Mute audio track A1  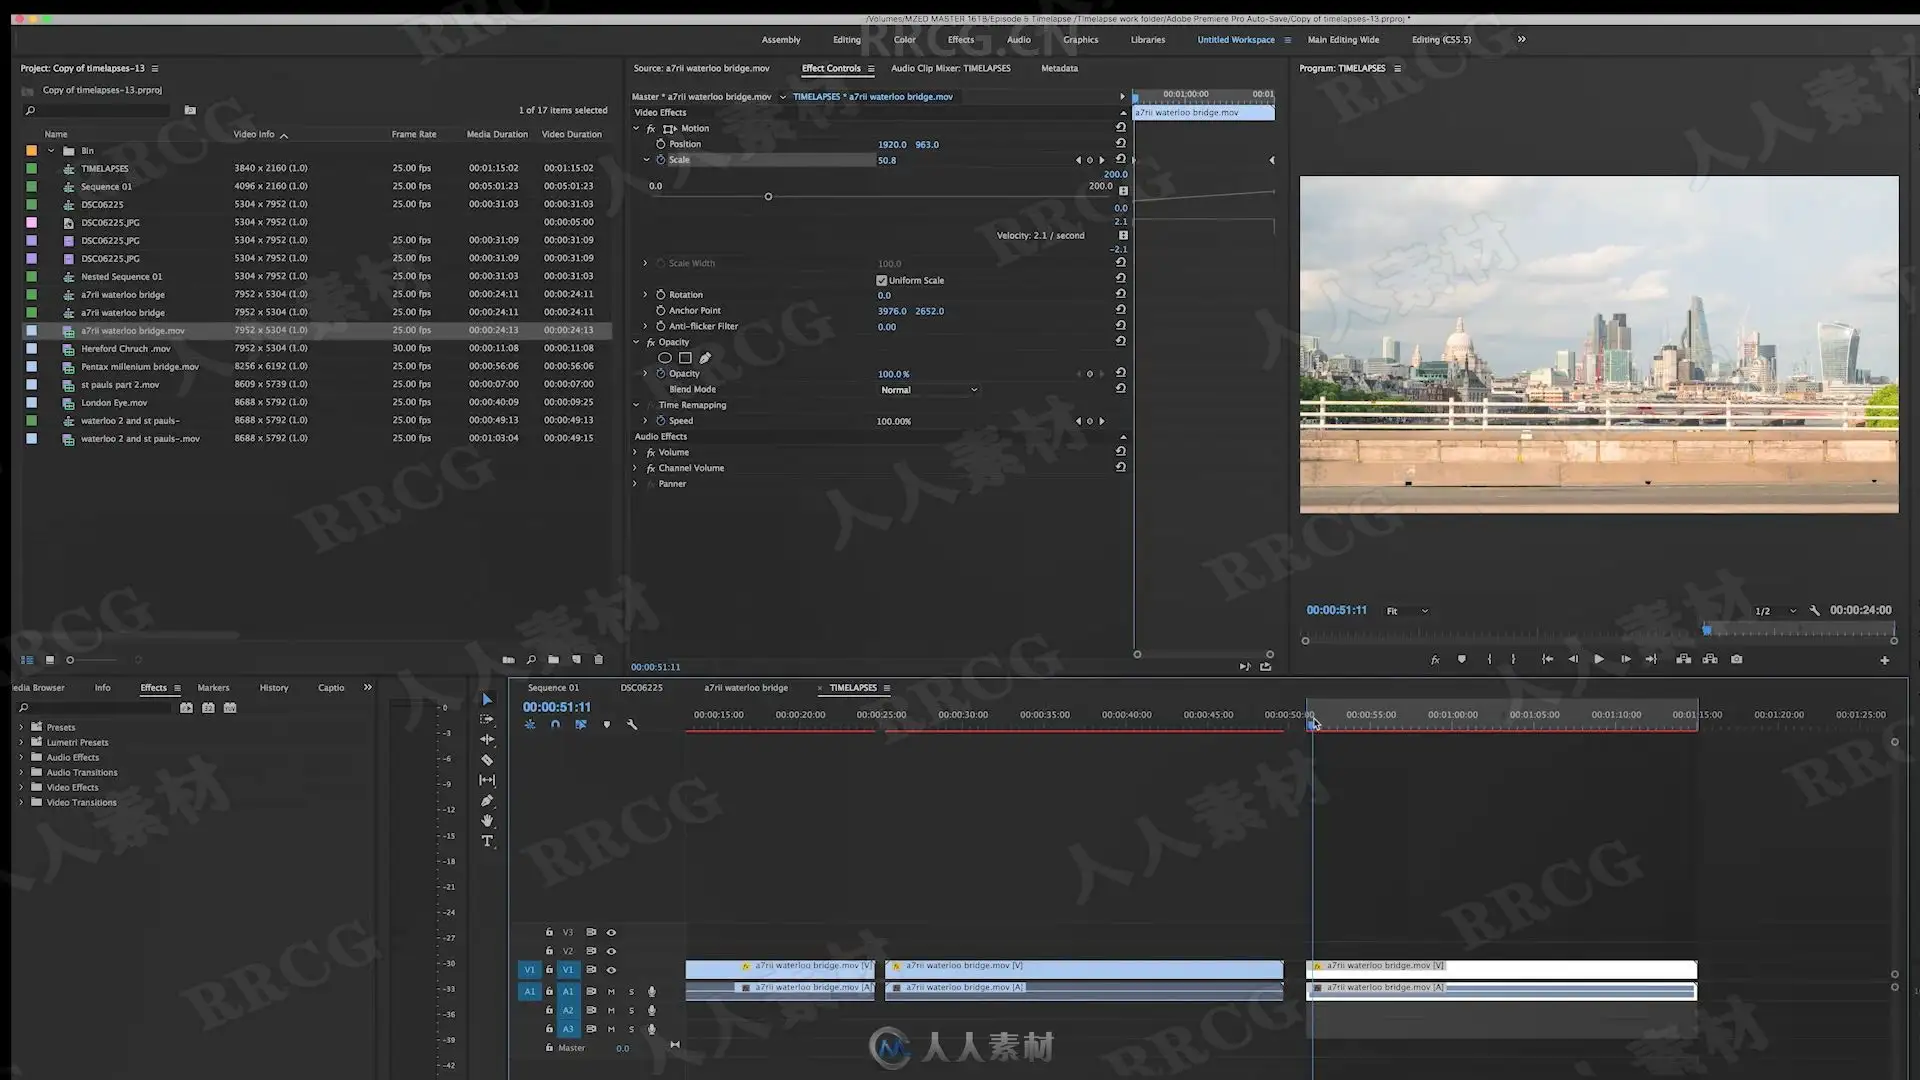[x=611, y=991]
